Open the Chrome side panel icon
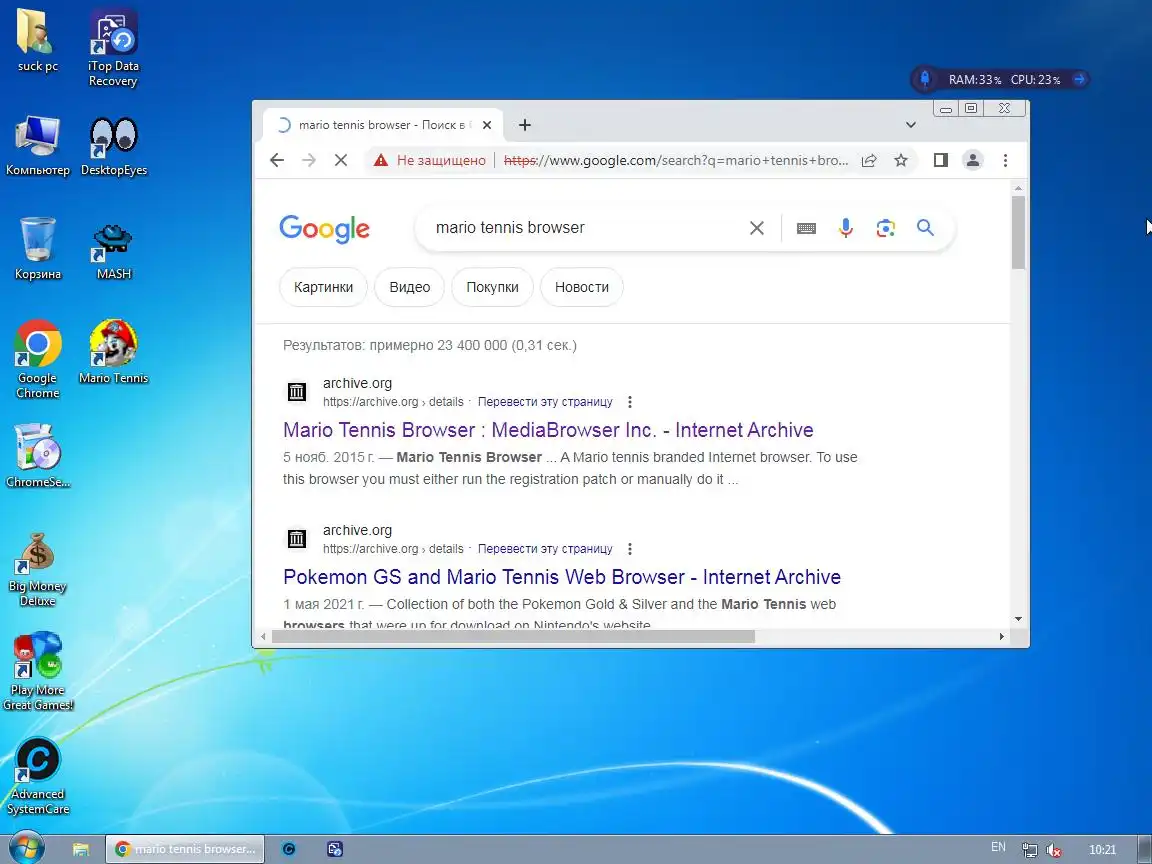1152x864 pixels. 940,160
